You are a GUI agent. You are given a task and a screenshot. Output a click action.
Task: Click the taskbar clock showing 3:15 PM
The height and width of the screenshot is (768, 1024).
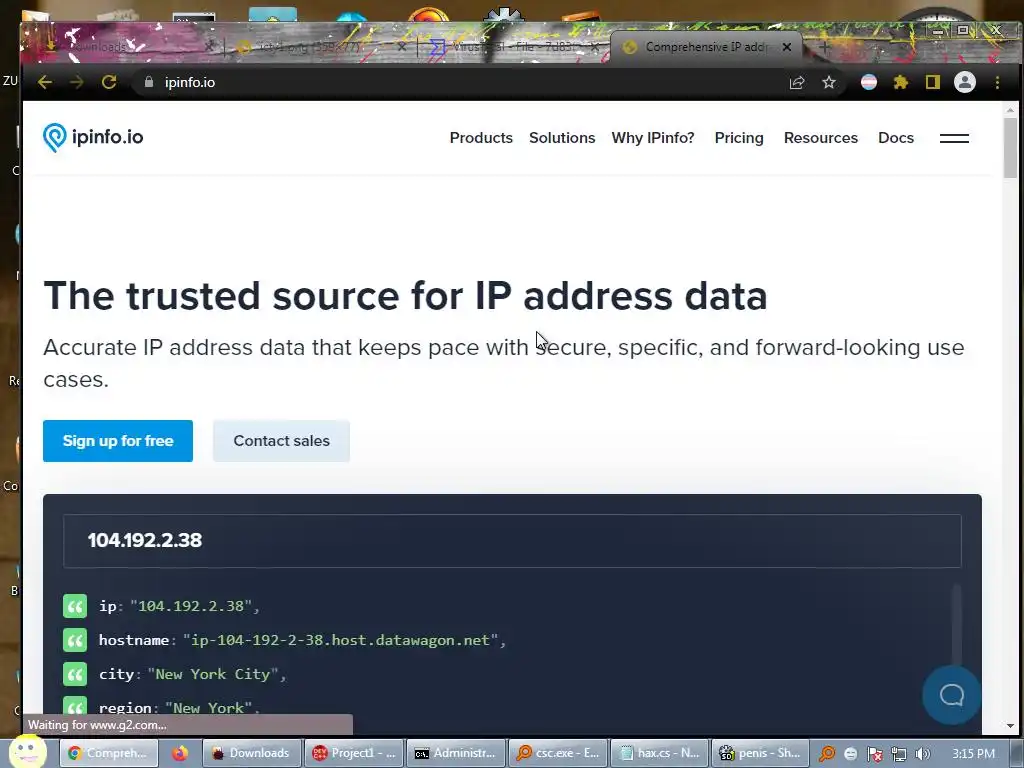[973, 754]
